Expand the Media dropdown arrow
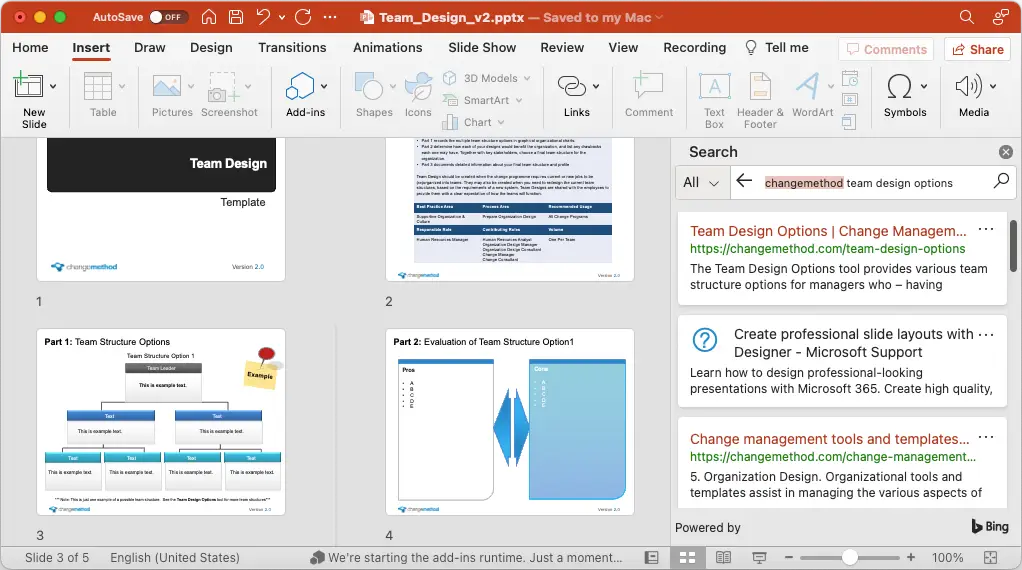Screen dimensions: 1022x570 click(993, 86)
